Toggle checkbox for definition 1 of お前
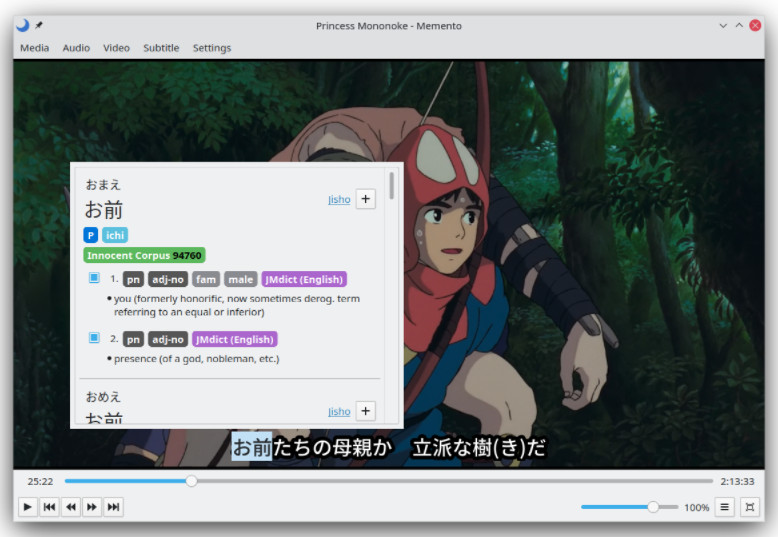 (94, 277)
